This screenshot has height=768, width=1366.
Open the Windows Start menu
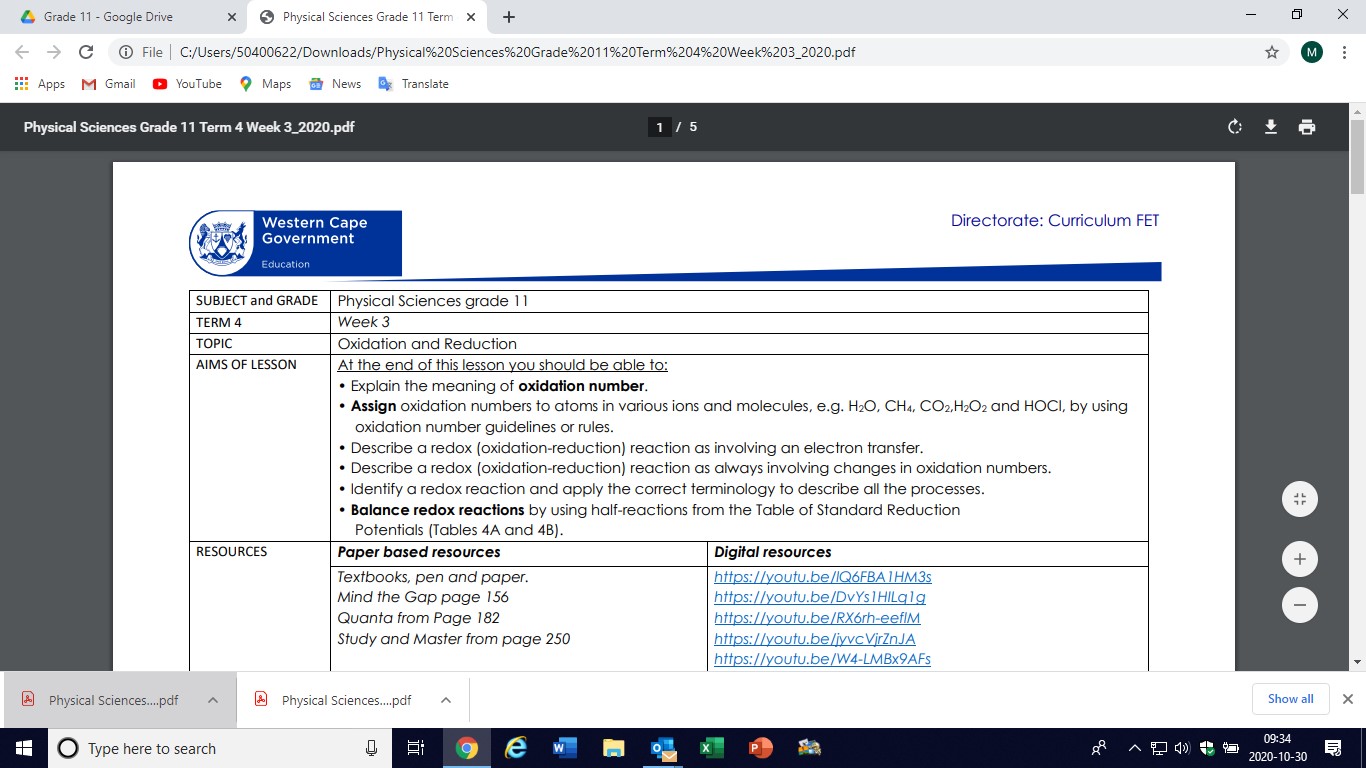pos(24,748)
